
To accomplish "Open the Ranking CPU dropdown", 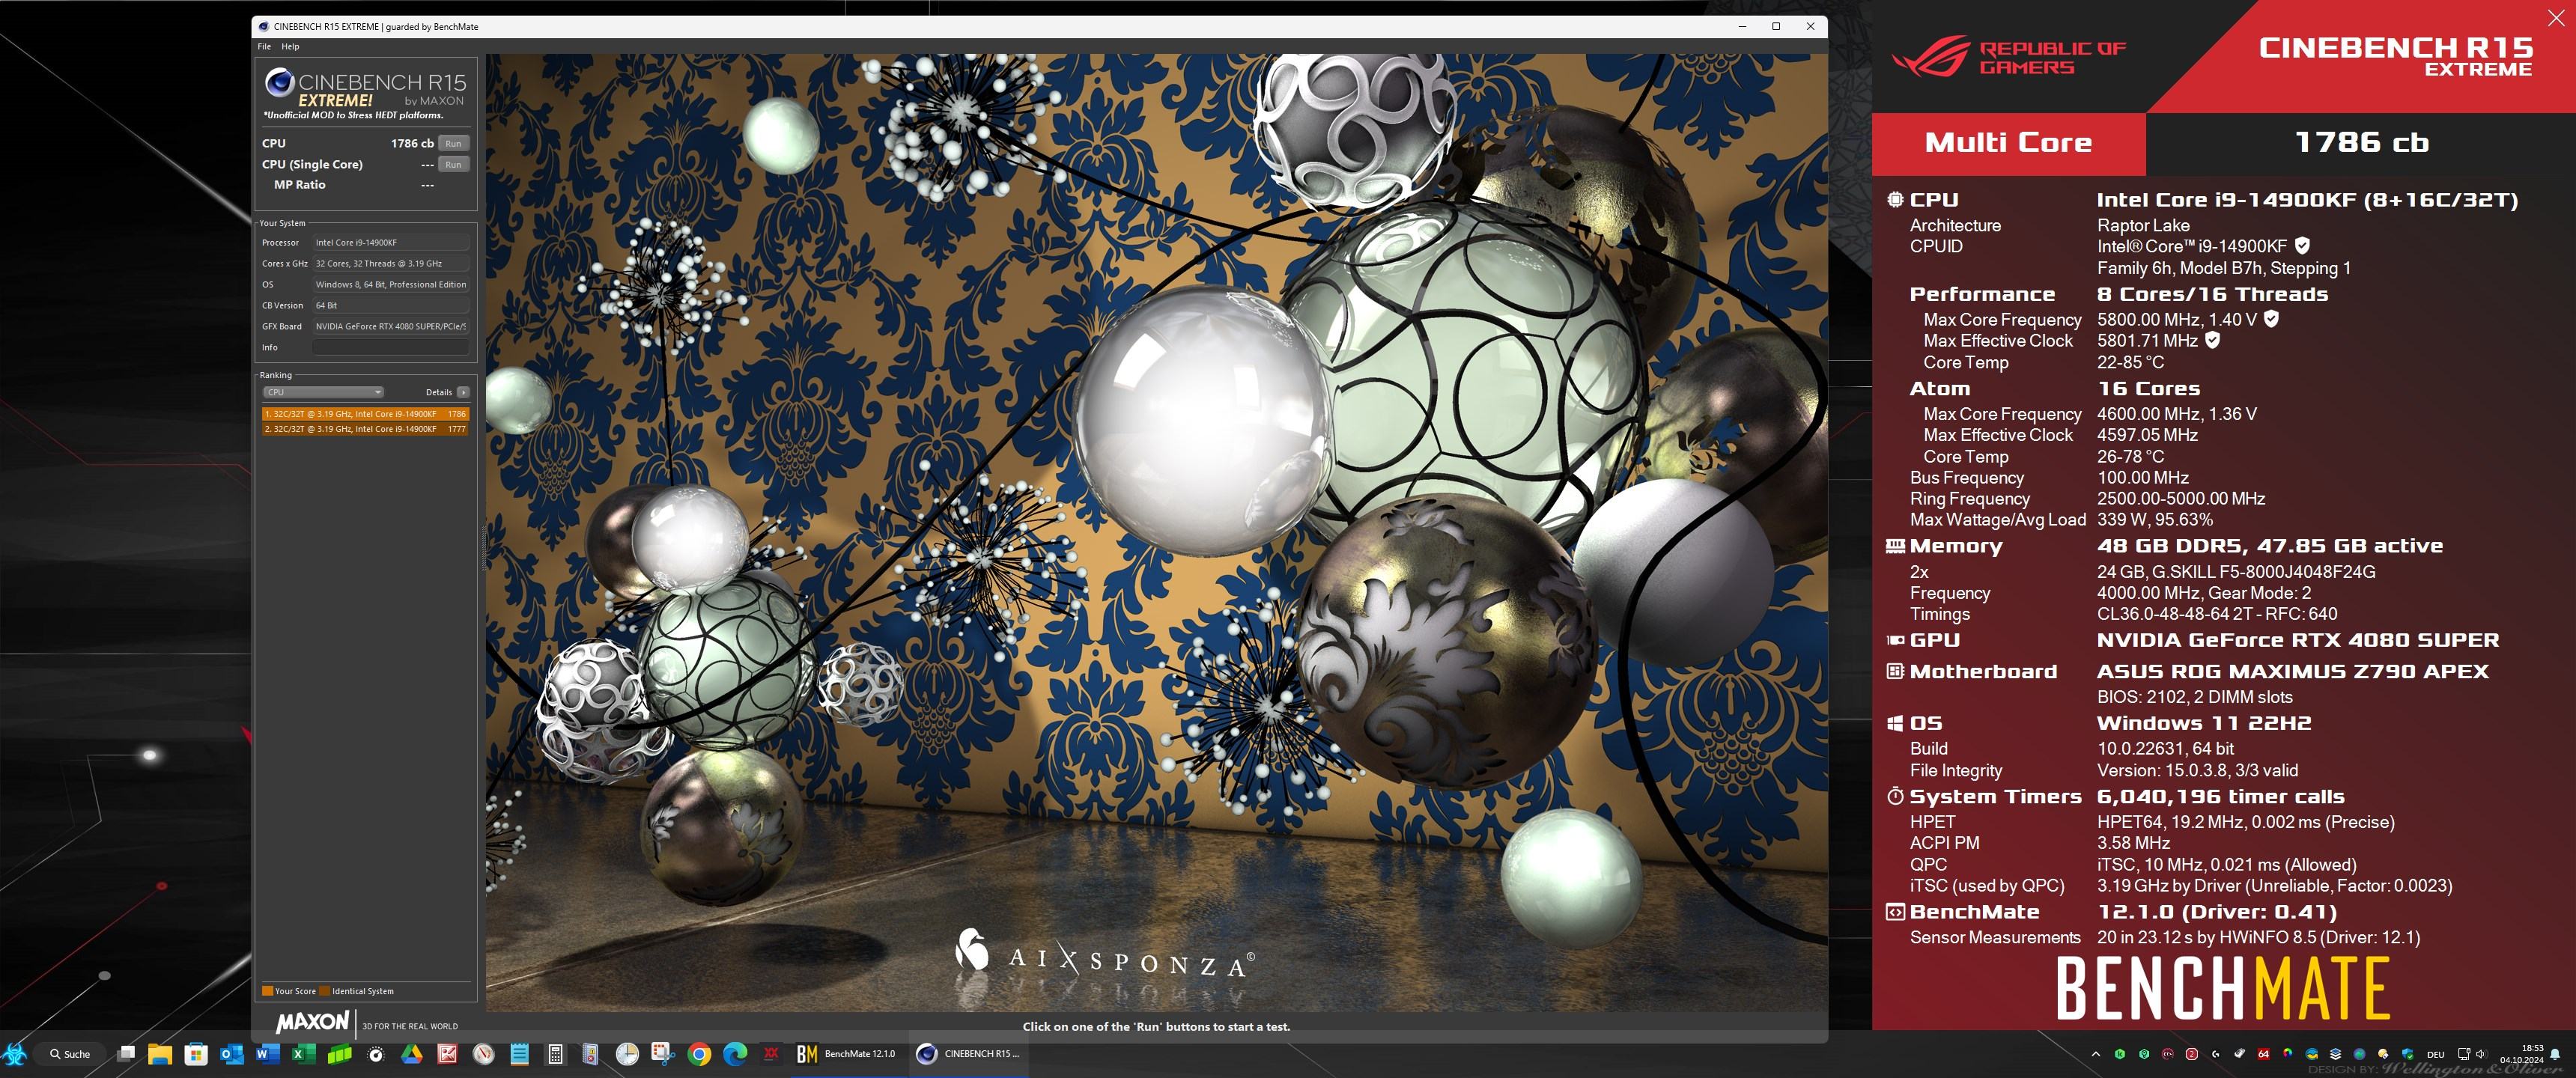I will (x=323, y=392).
